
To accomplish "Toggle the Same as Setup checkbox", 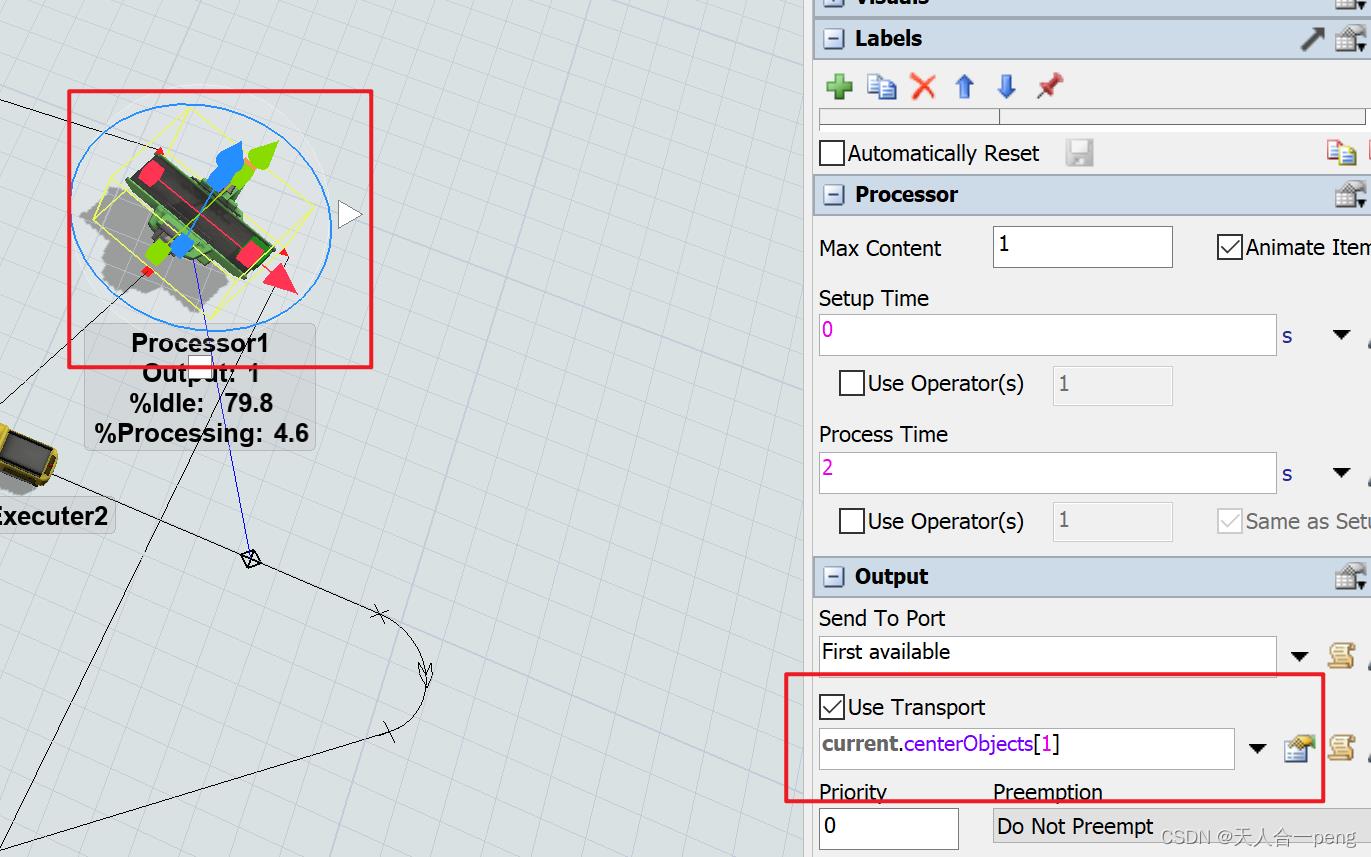I will [x=1230, y=521].
